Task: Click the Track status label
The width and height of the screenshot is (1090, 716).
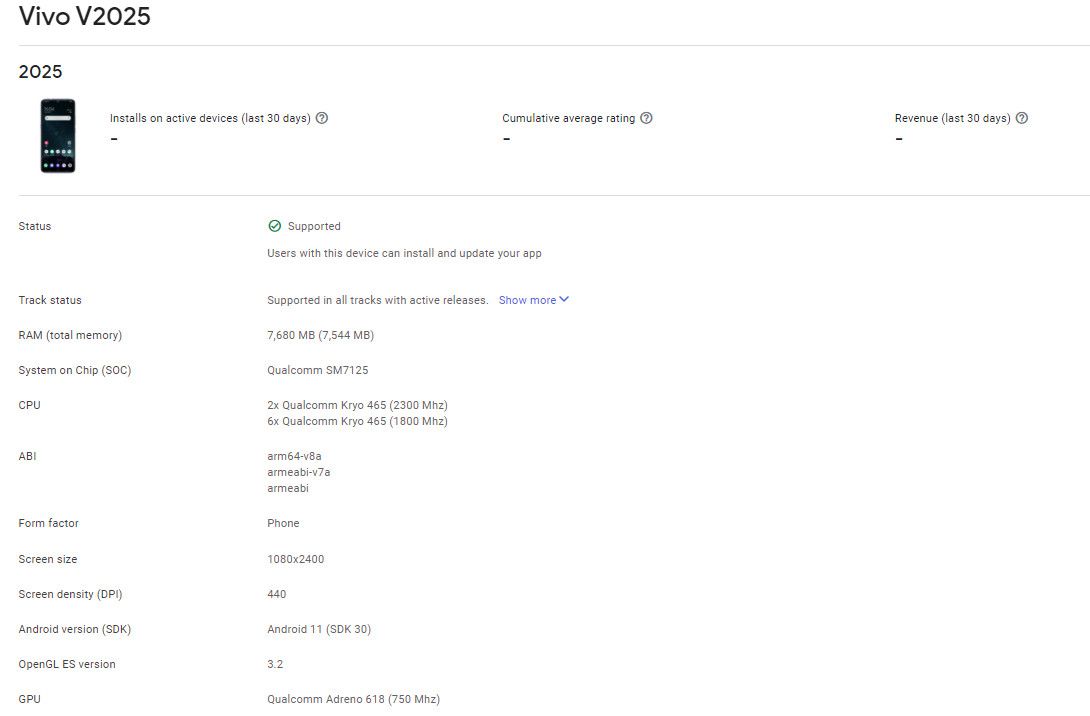Action: 50,300
